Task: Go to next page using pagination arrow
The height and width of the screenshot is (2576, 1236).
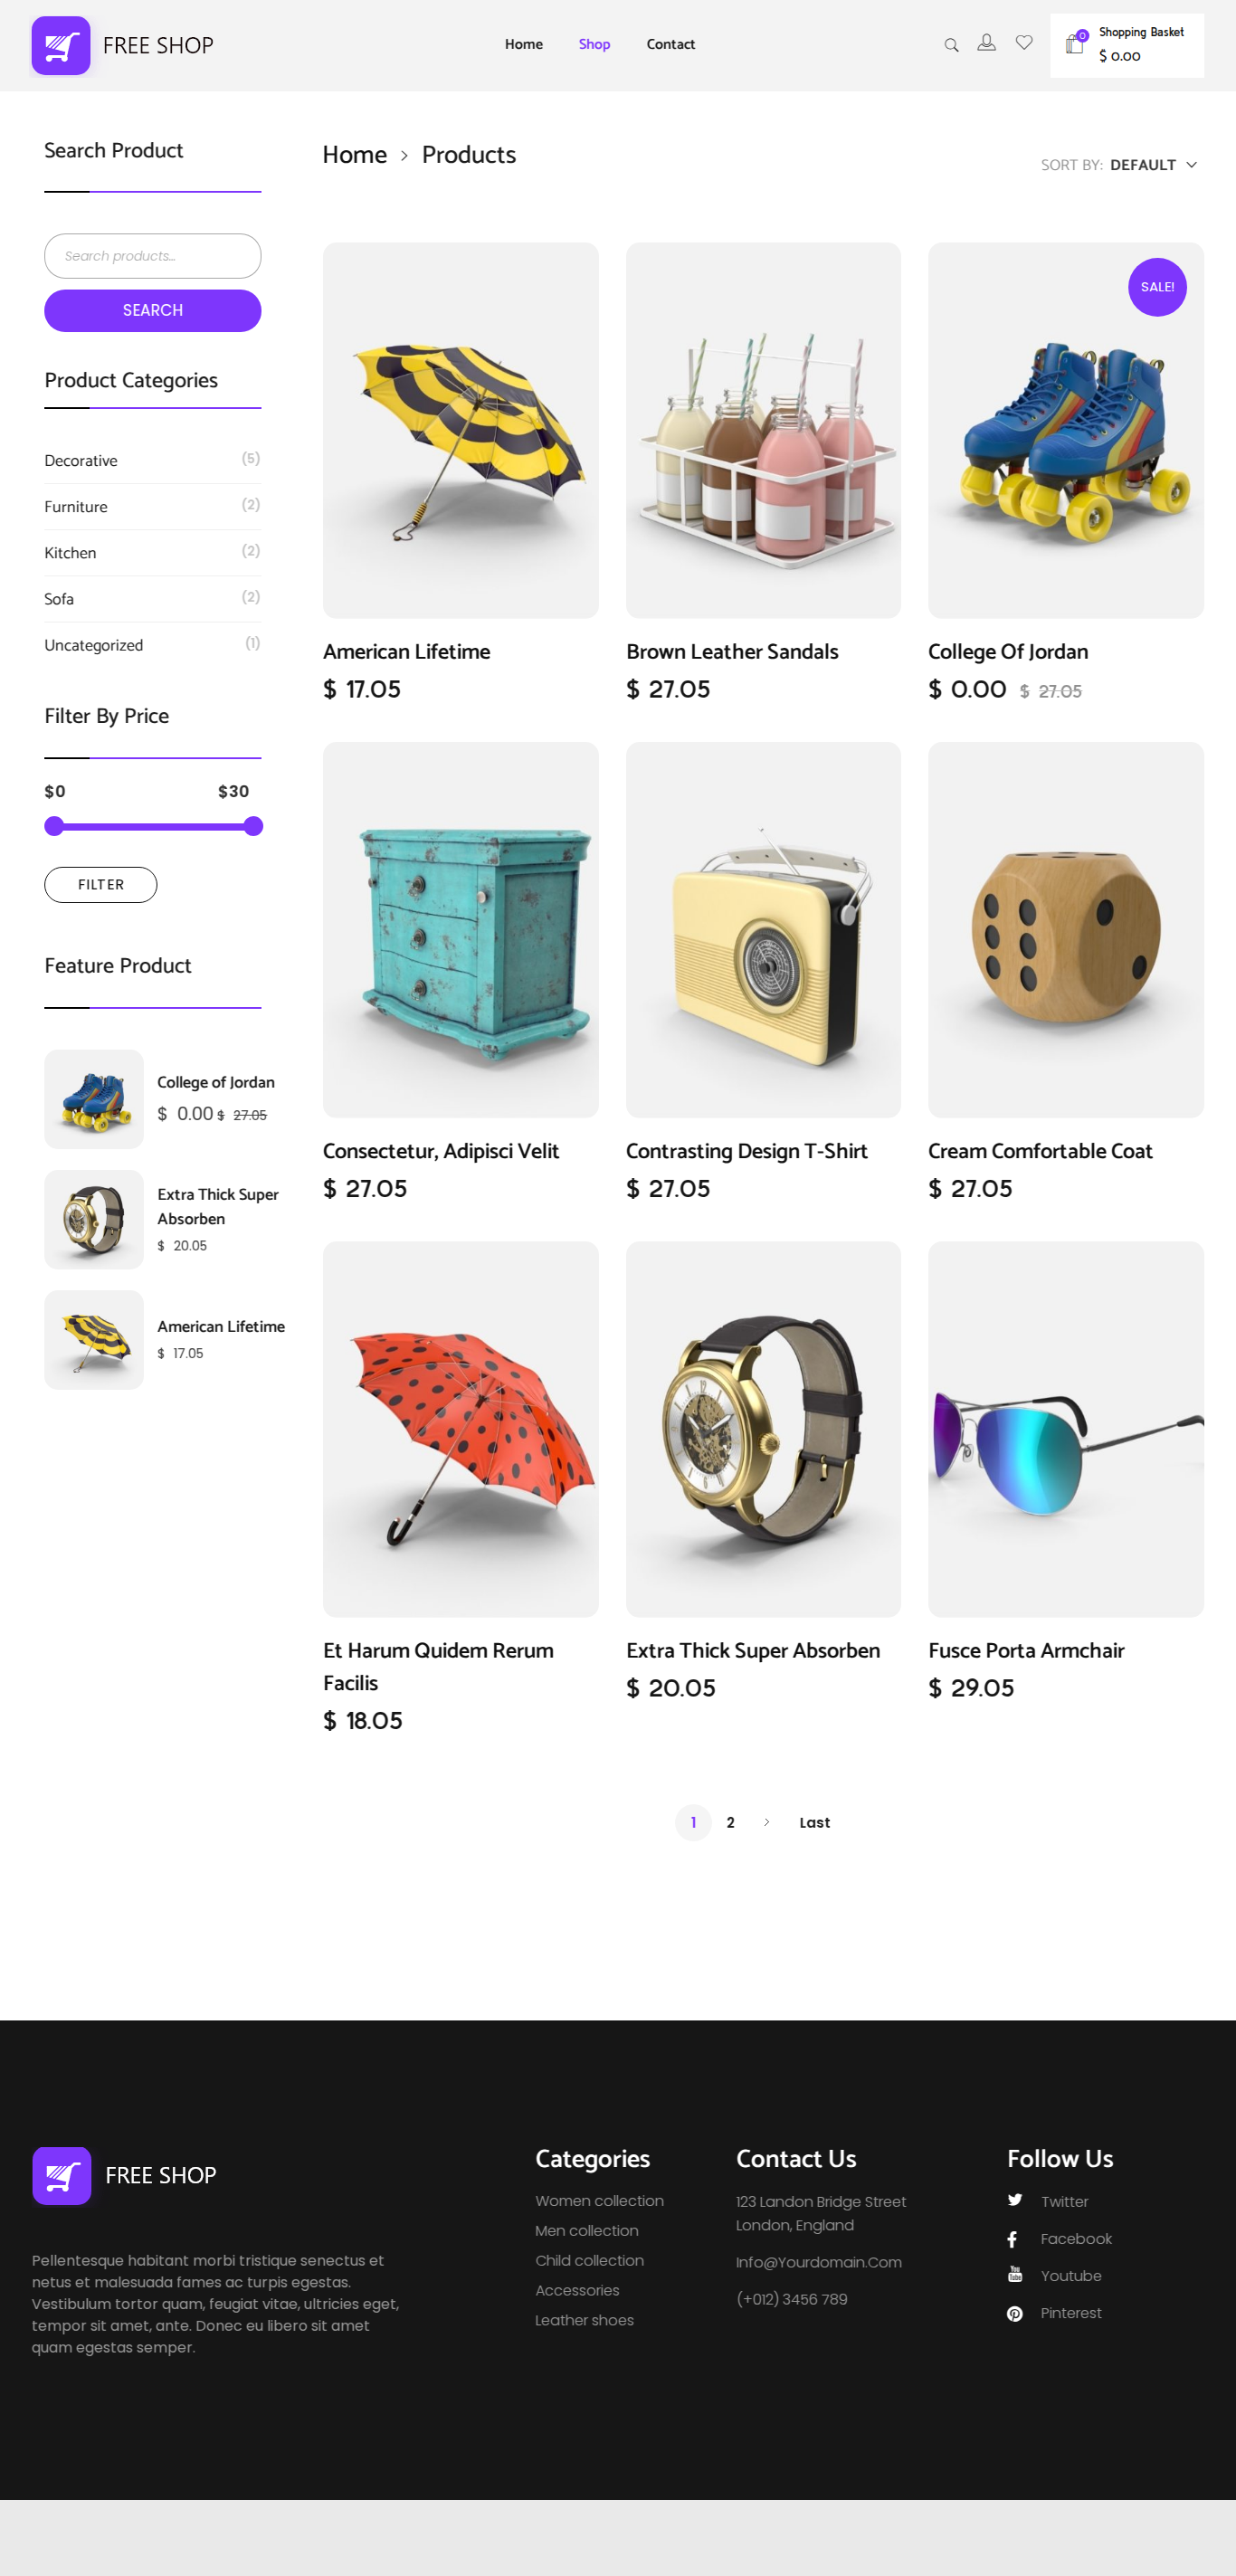Action: pyautogui.click(x=767, y=1822)
